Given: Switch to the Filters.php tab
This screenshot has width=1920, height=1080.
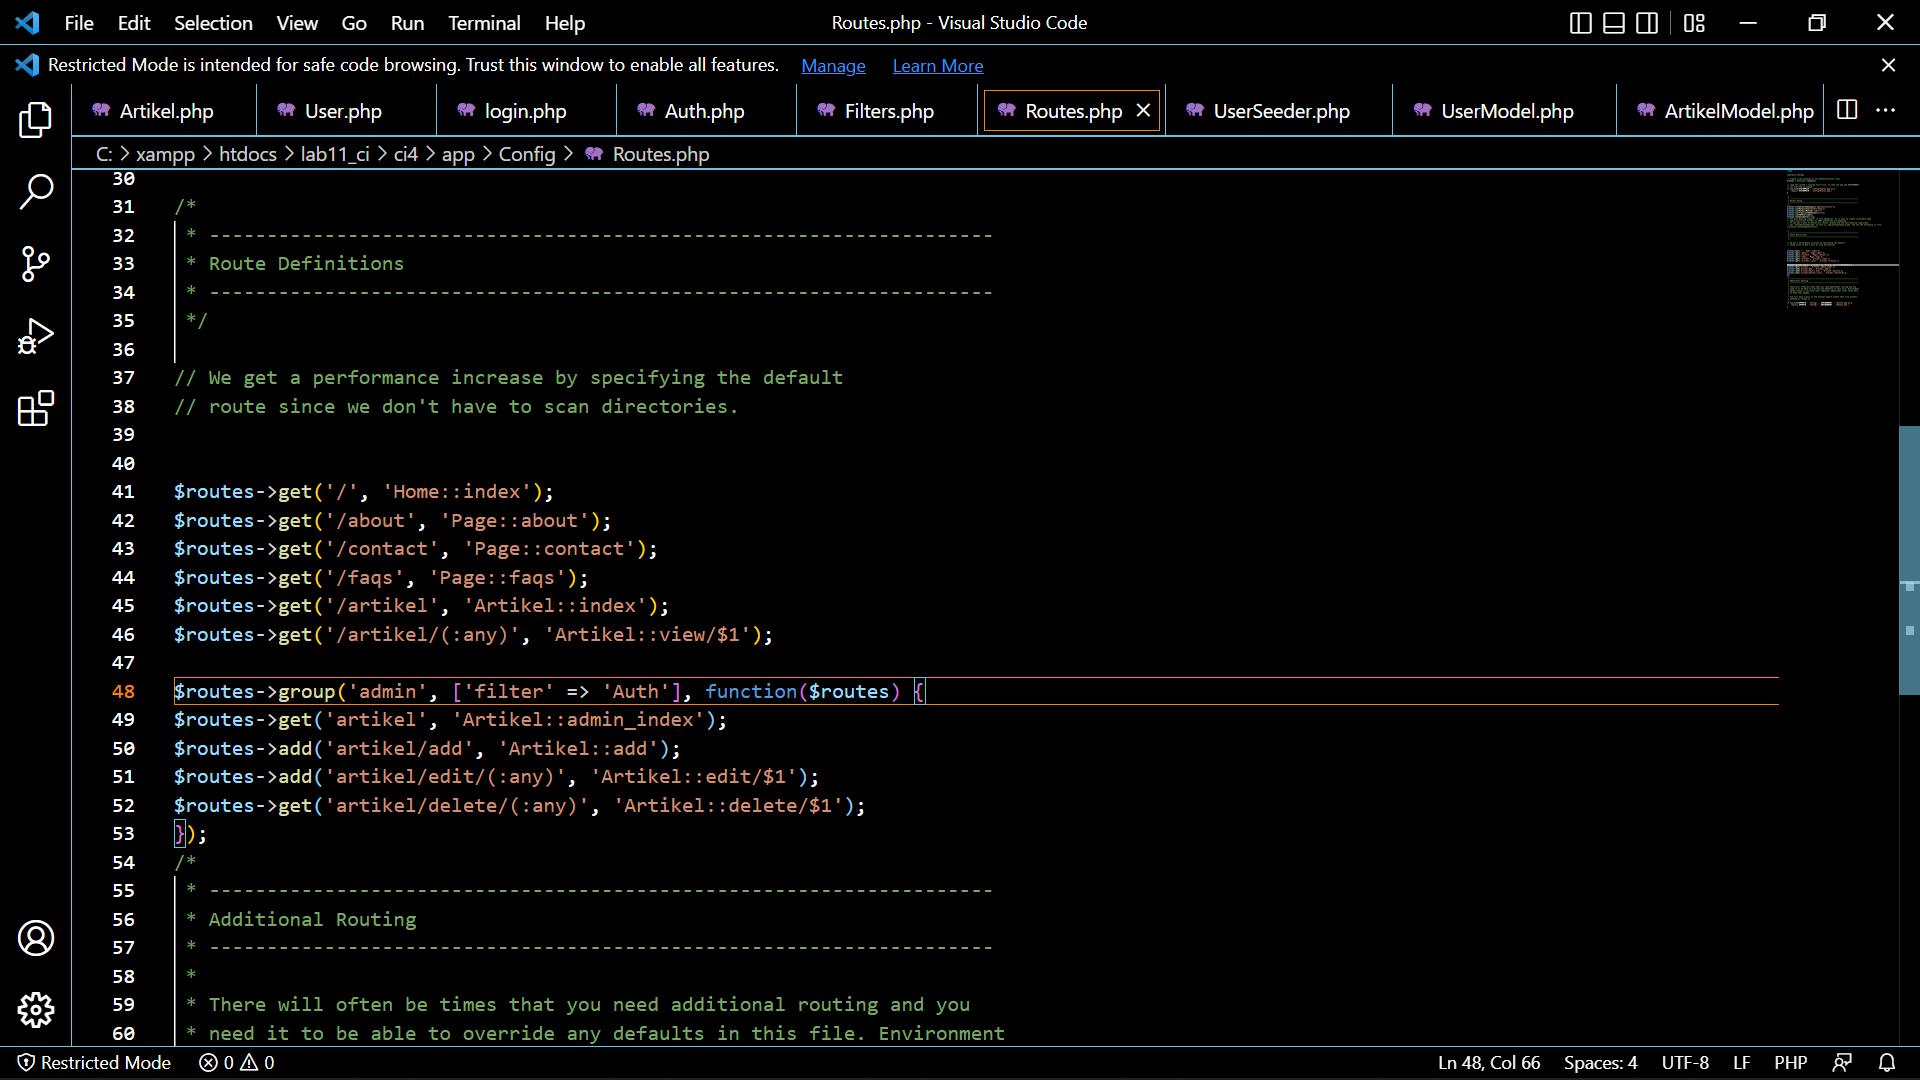Looking at the screenshot, I should [x=888, y=111].
